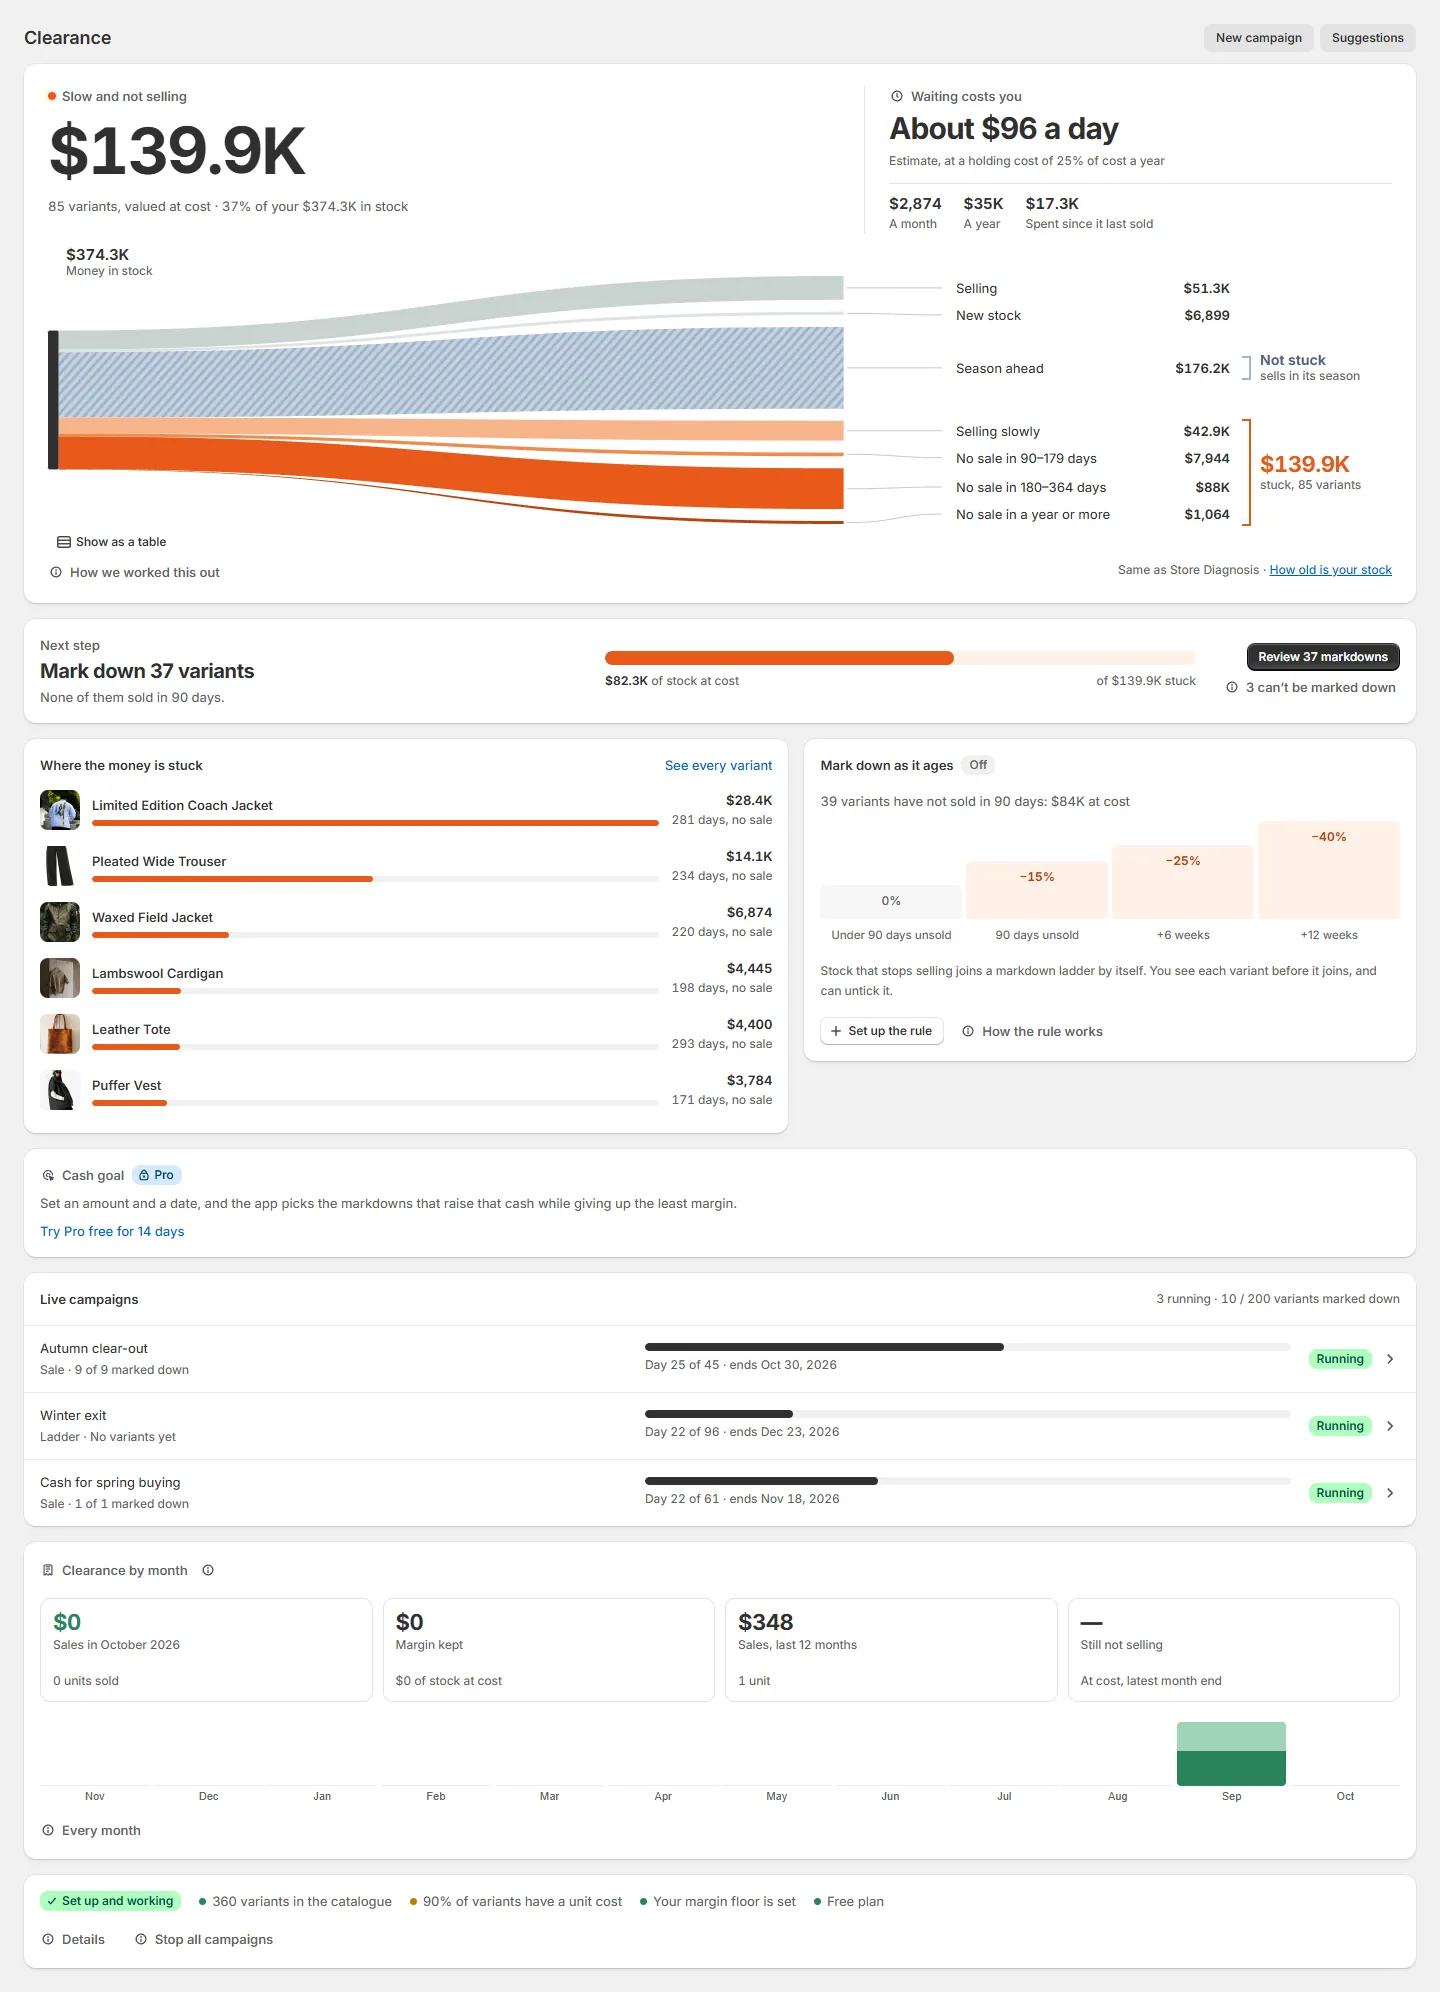
Task: Click the info icon beside "How the rule works"
Action: (x=968, y=1031)
